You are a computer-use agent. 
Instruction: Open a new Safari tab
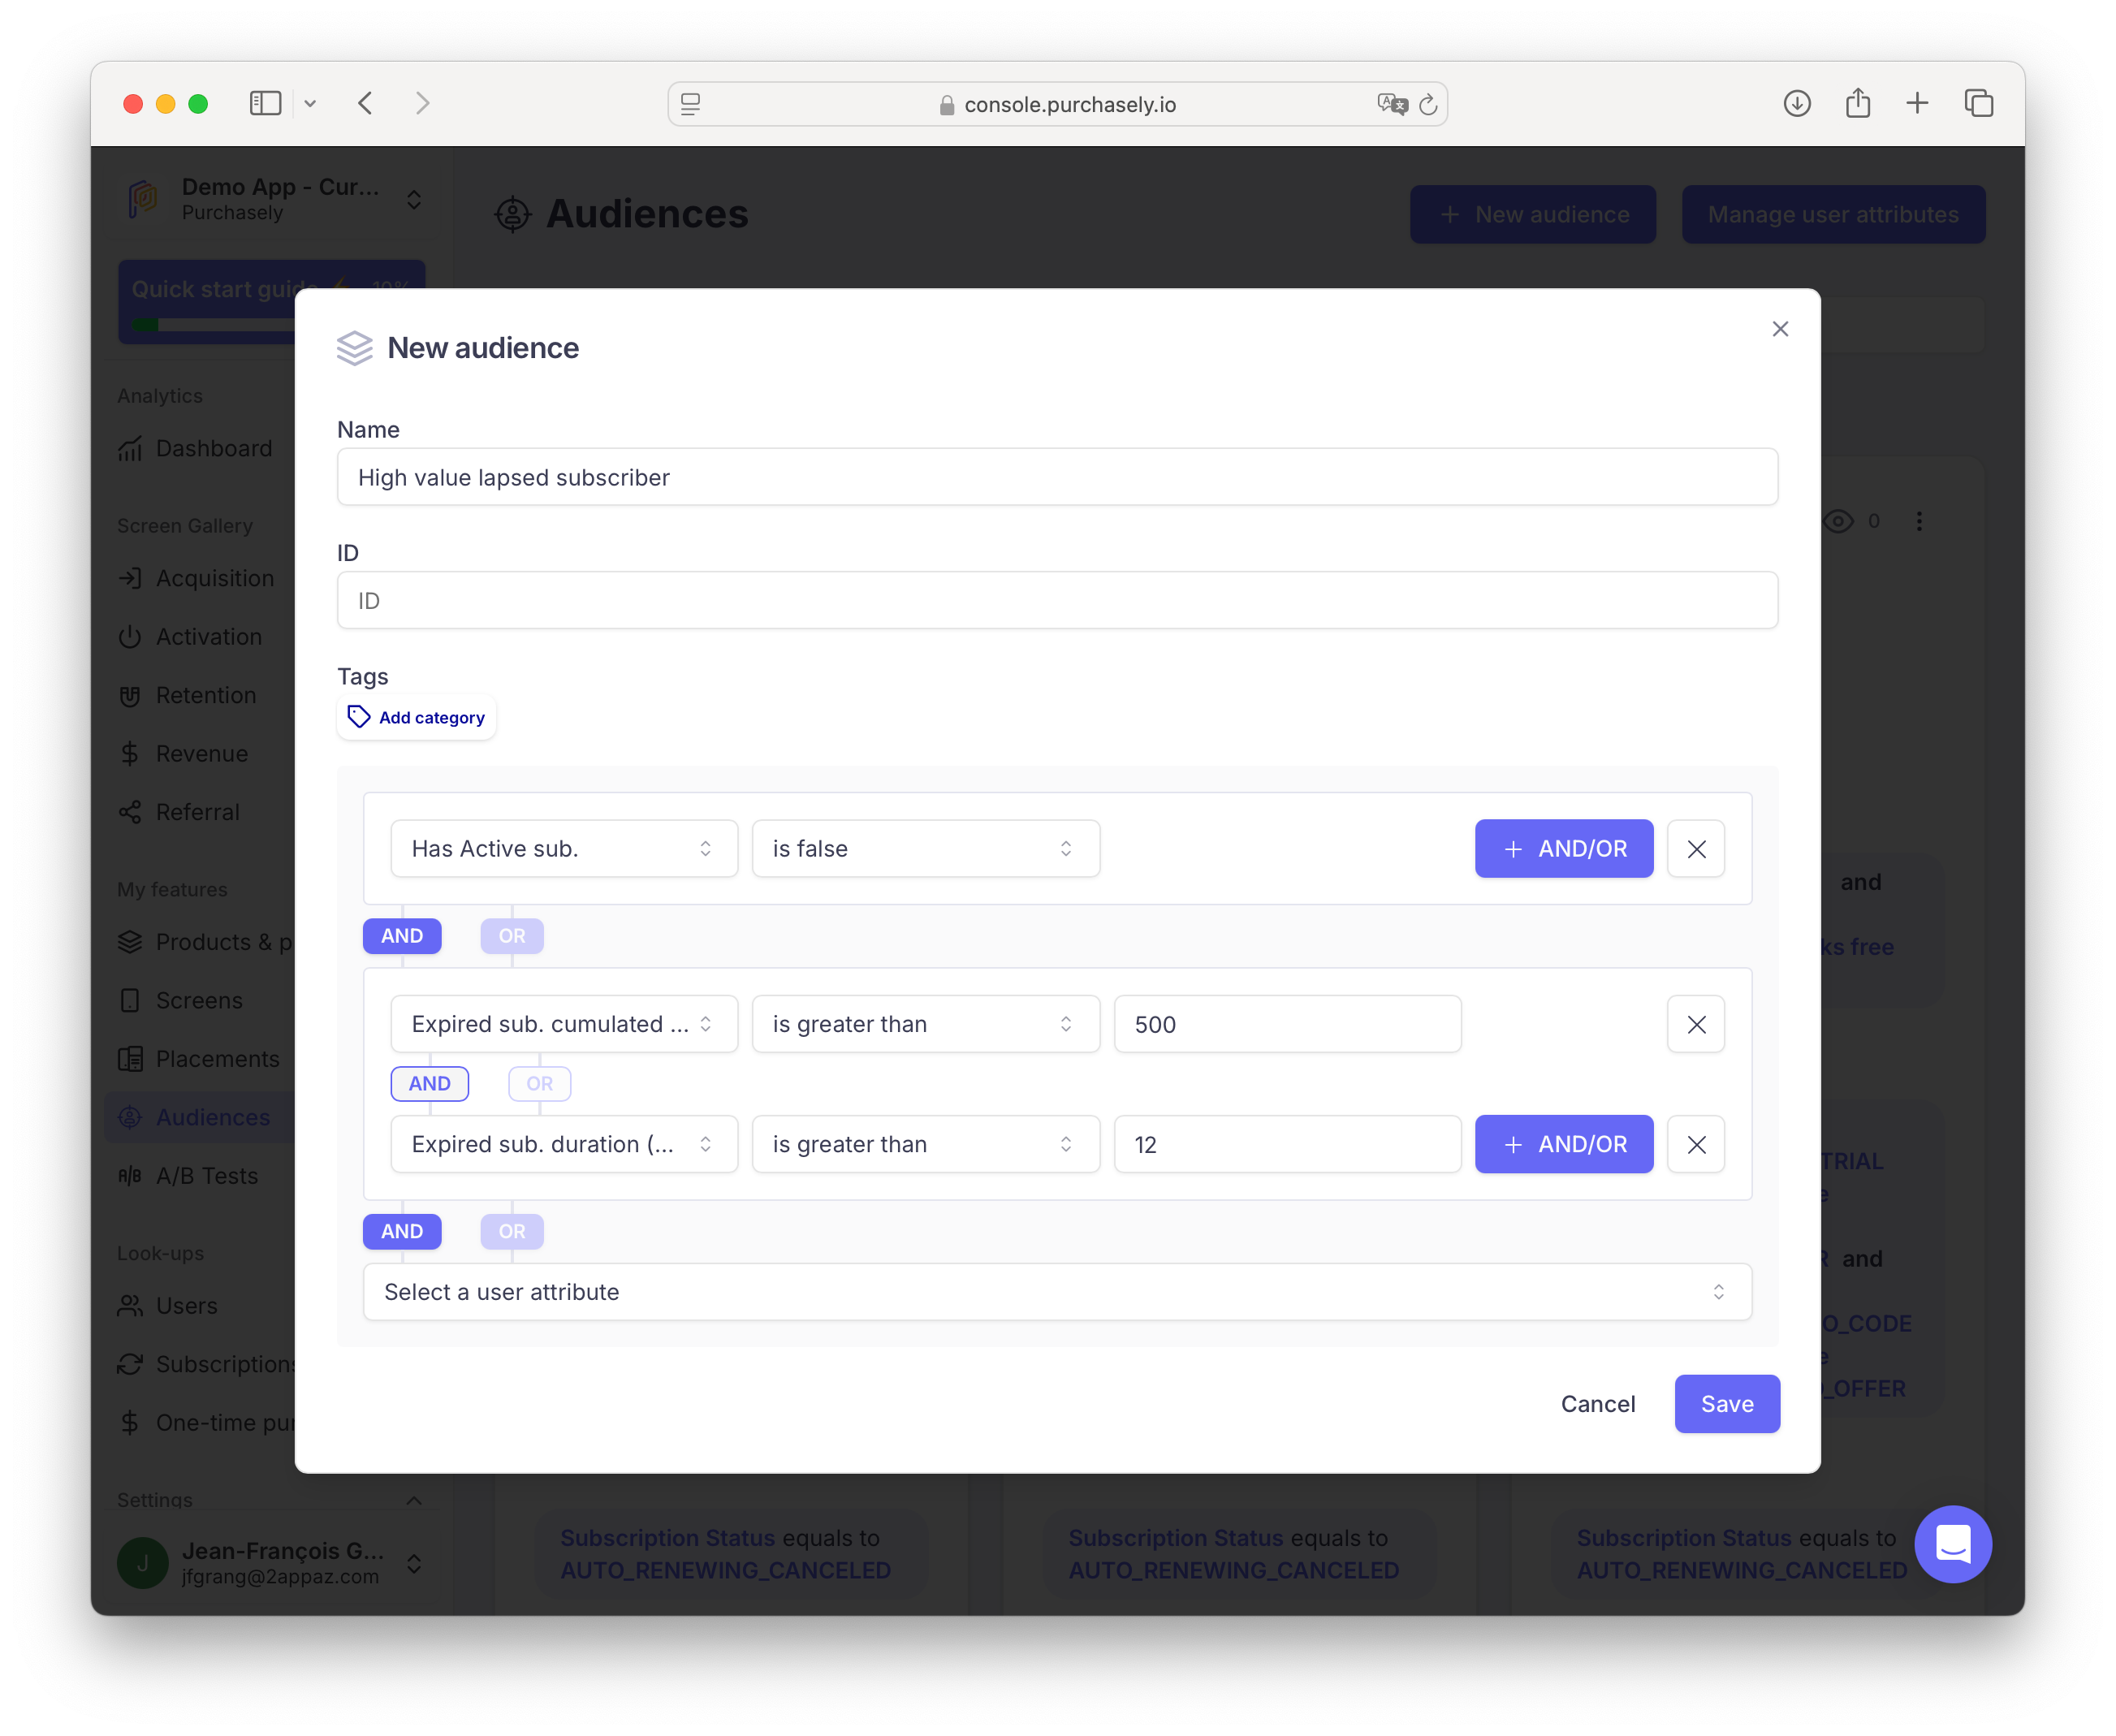pos(1916,103)
